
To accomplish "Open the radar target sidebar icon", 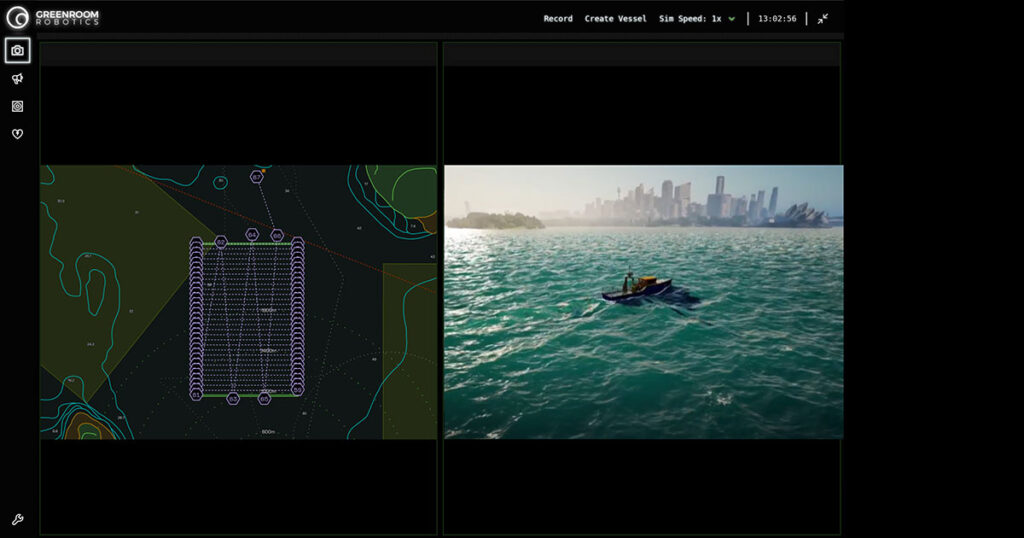I will (17, 106).
